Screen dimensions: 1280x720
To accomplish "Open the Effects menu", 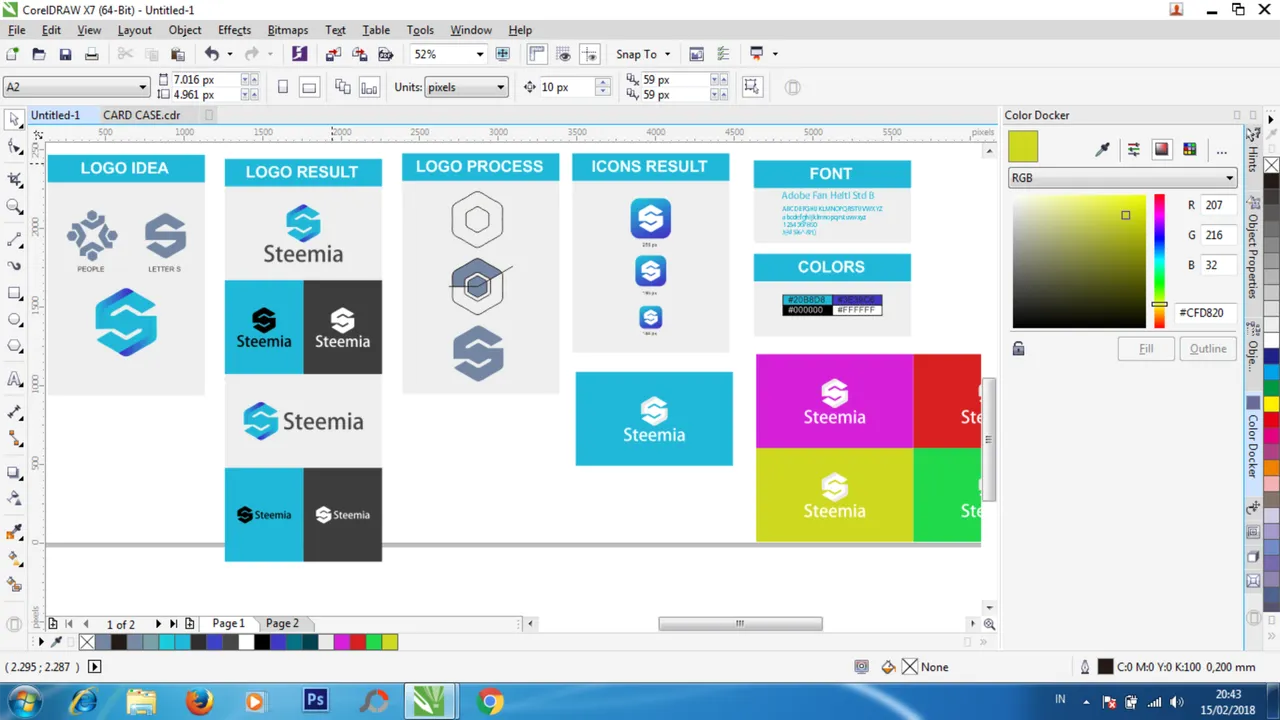I will click(234, 30).
